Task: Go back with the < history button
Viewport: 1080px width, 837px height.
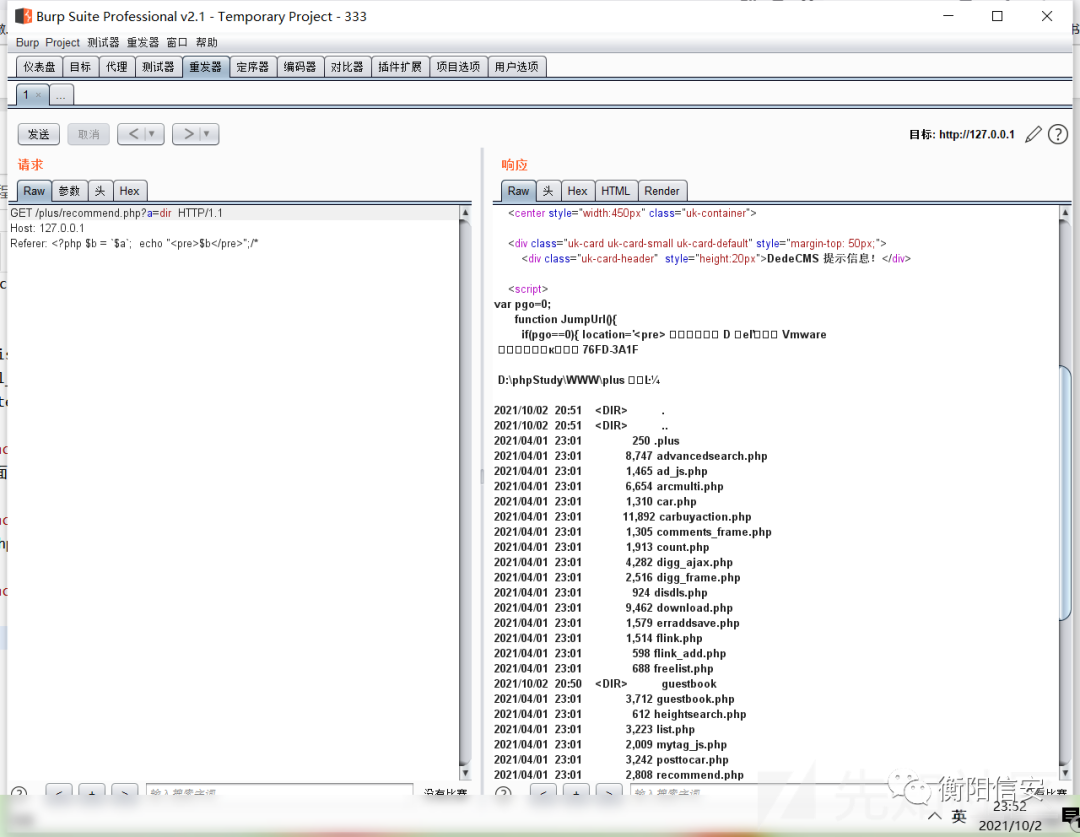Action: click(x=133, y=134)
